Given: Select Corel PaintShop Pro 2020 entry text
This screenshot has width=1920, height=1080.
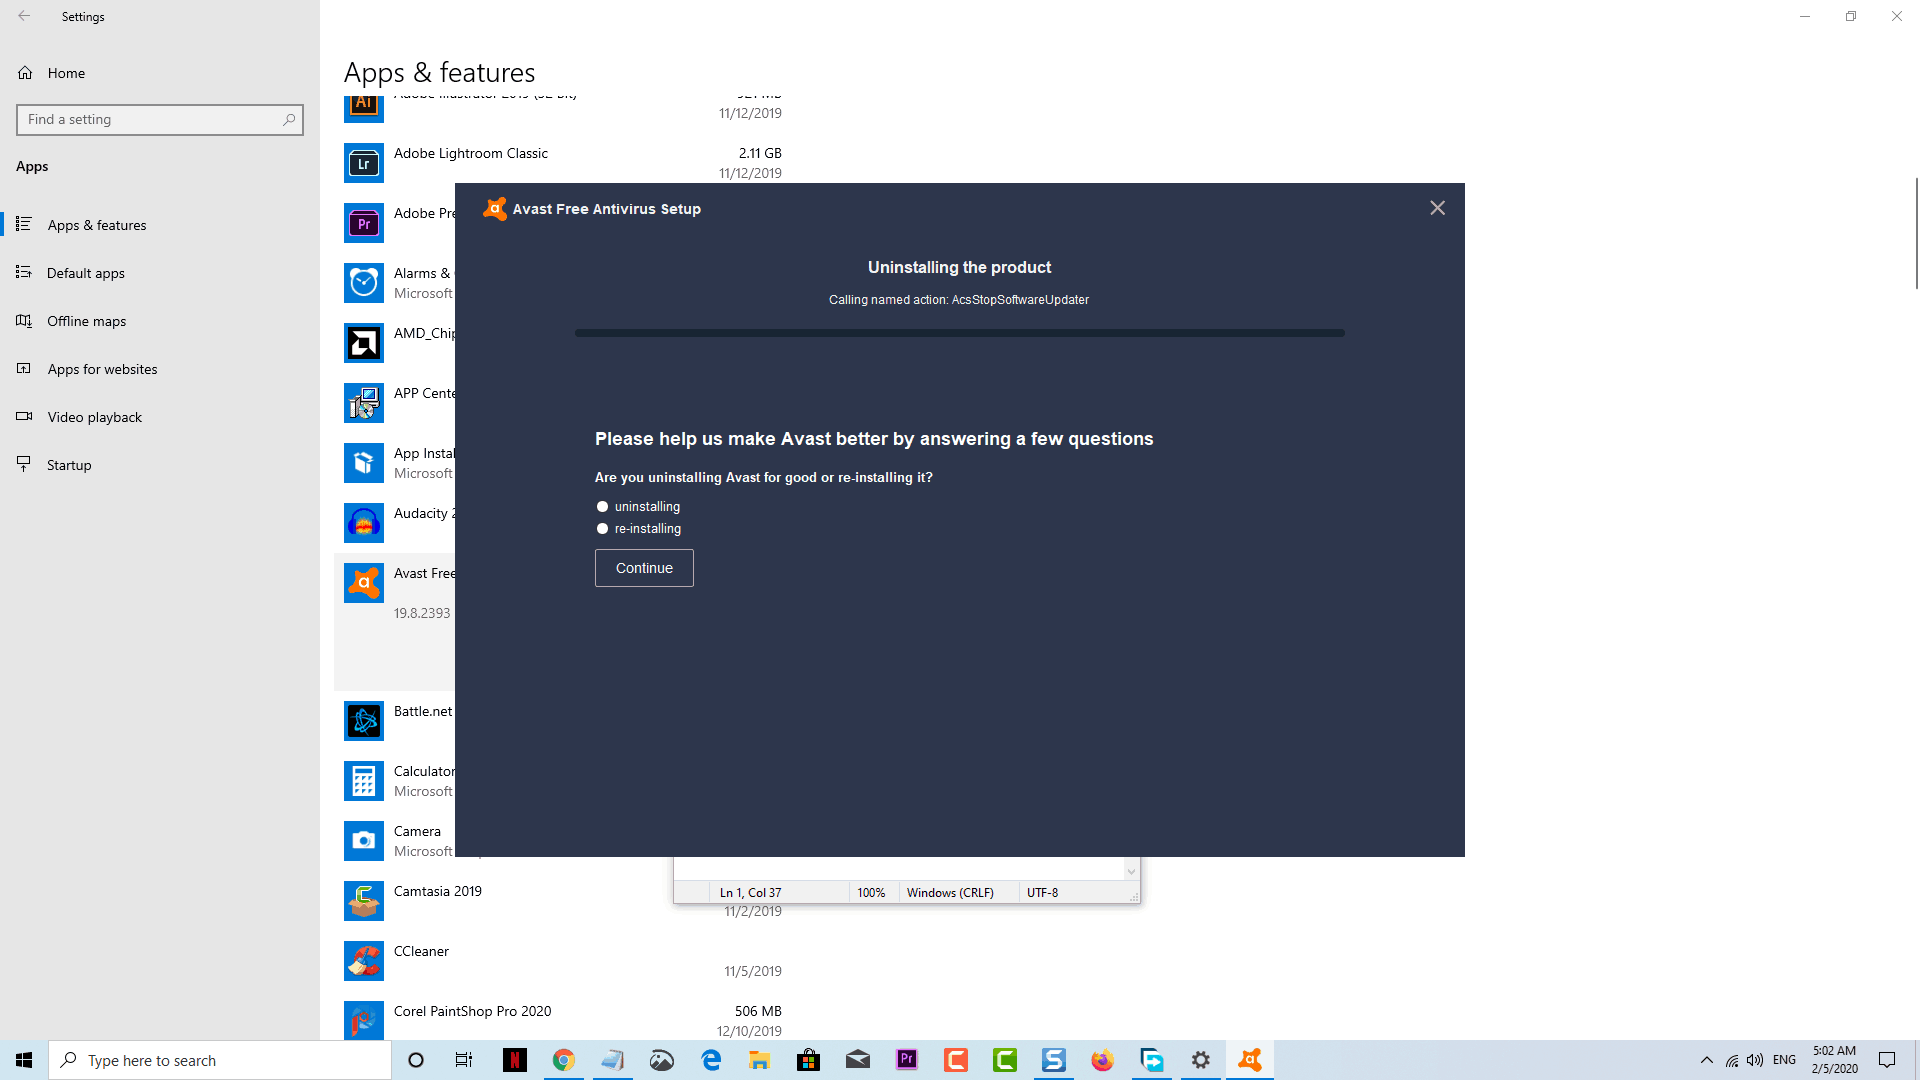Looking at the screenshot, I should 472,1011.
